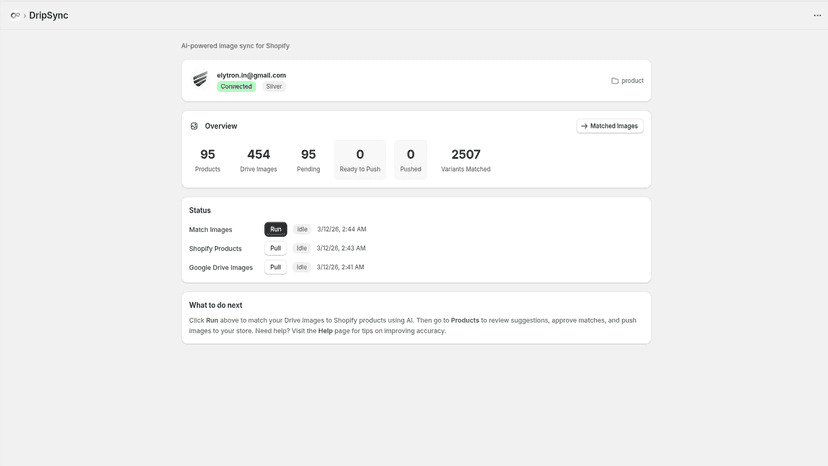
Task: Click the elytron.in@gmail.com account email
Action: point(251,75)
